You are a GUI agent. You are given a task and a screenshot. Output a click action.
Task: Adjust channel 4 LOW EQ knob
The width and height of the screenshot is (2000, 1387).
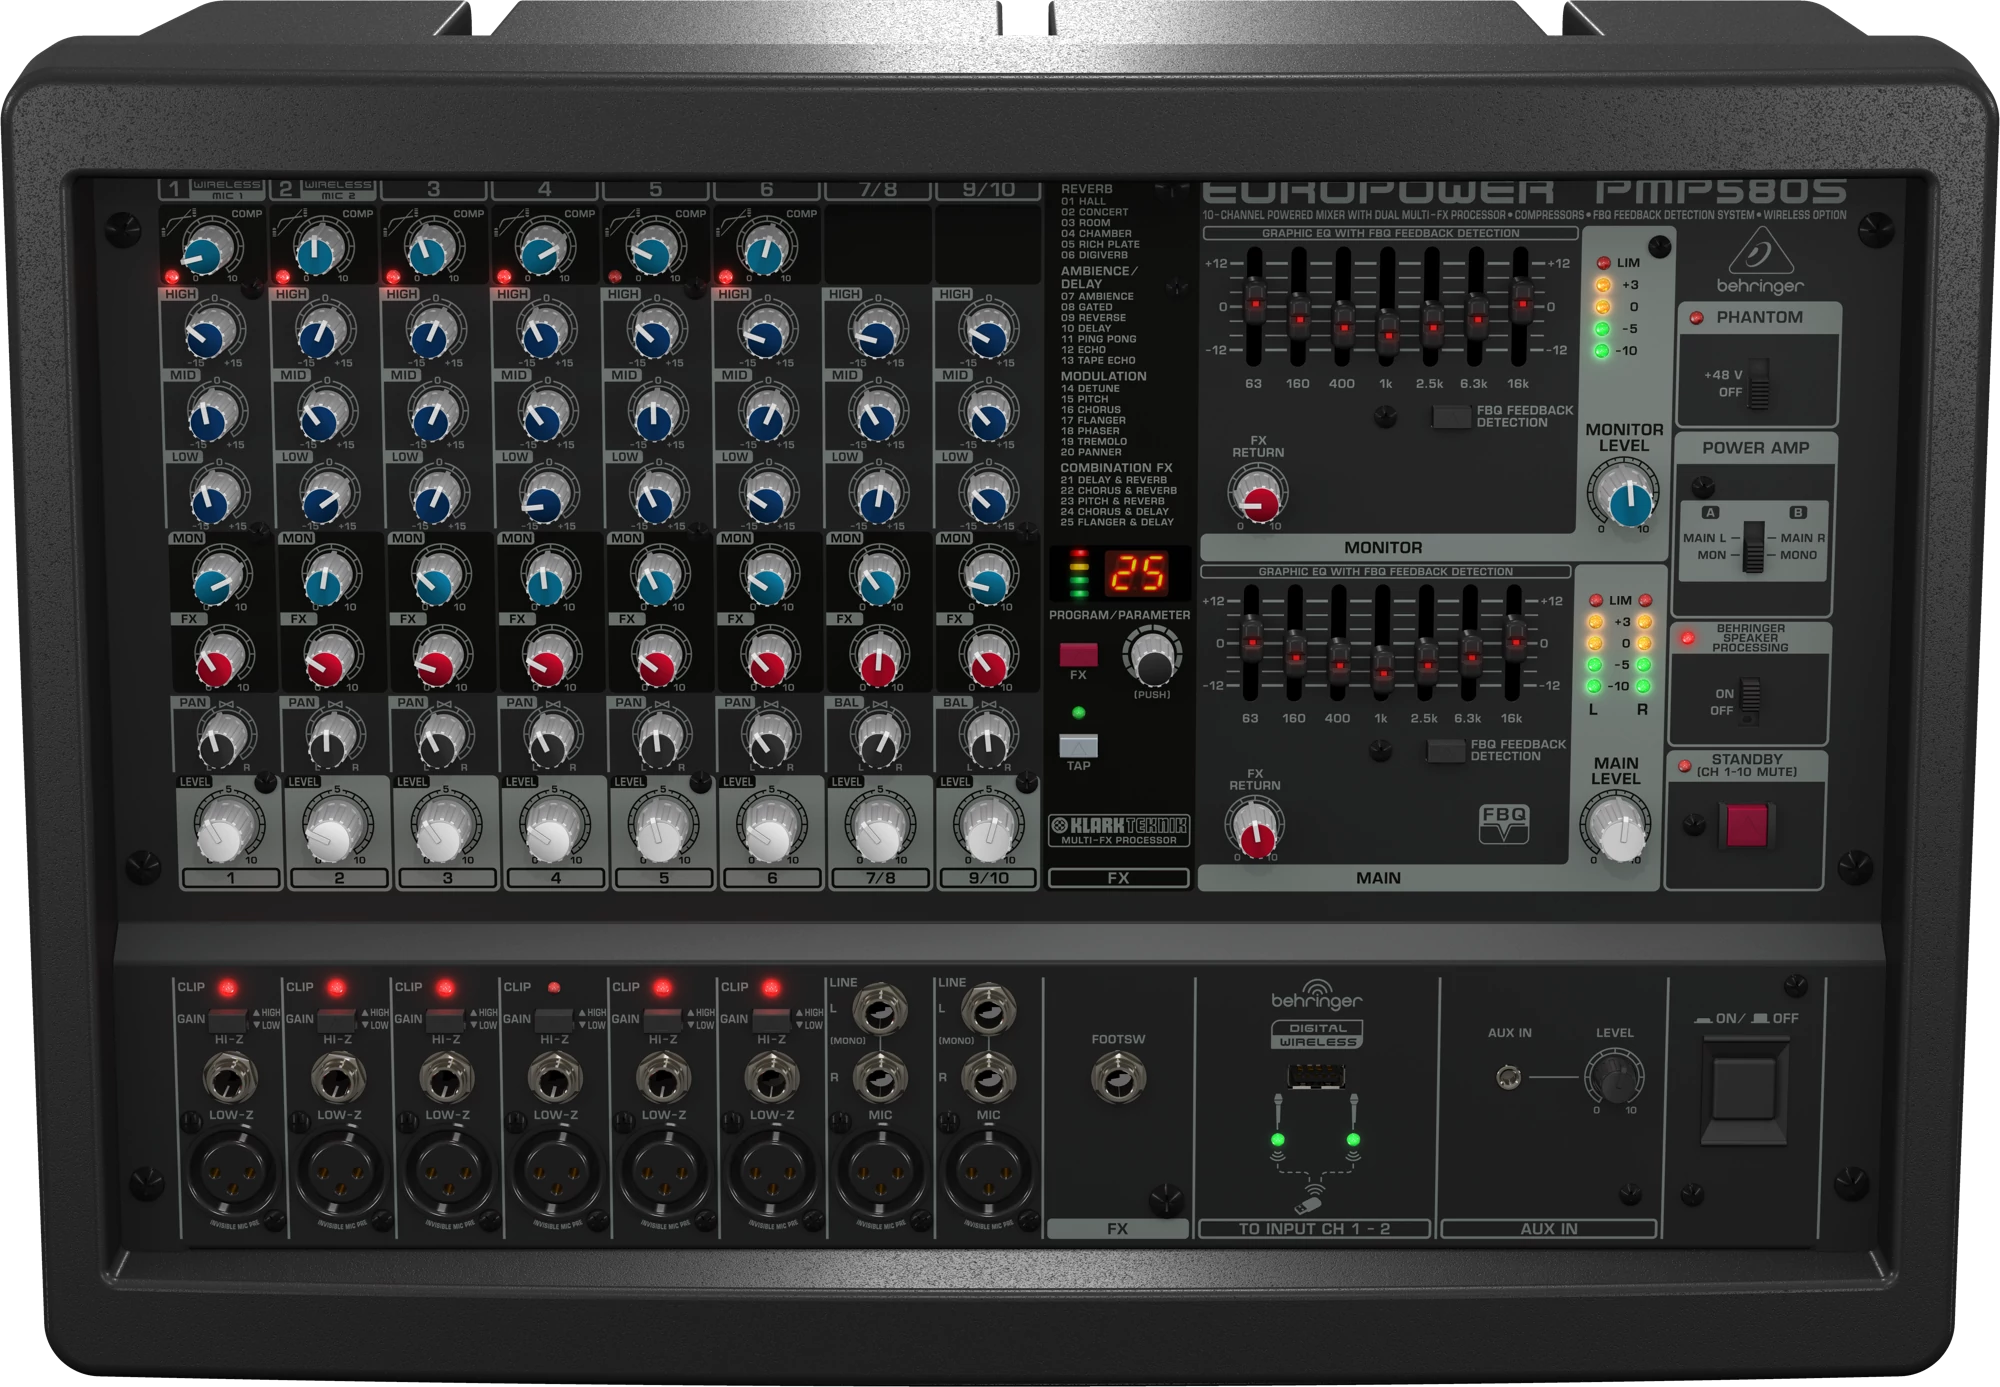click(544, 497)
